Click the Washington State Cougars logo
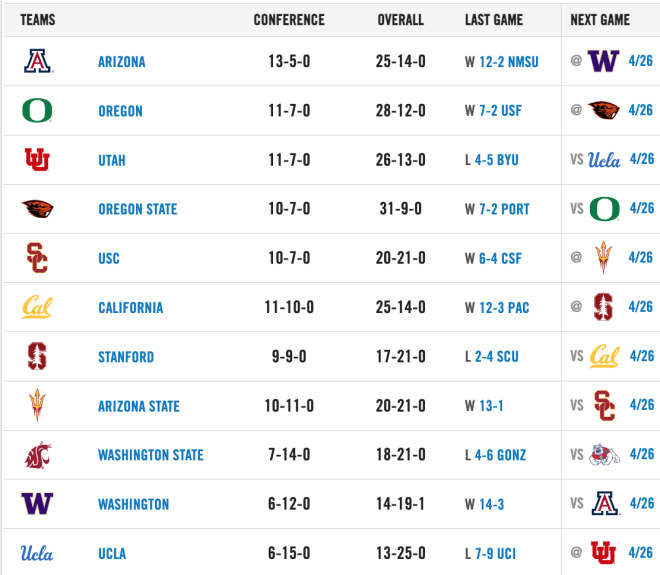 pyautogui.click(x=38, y=455)
